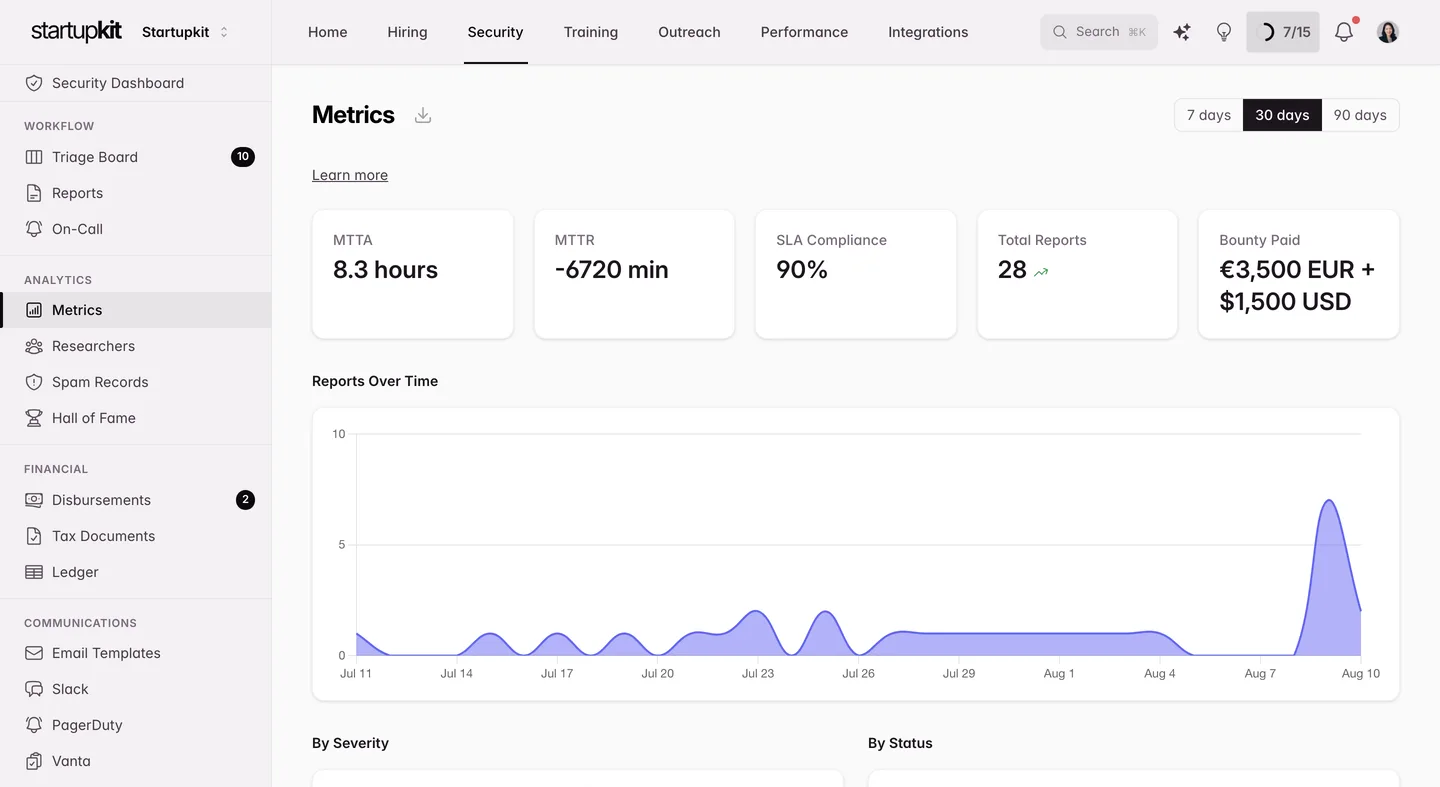Open the Hiring tab
This screenshot has width=1440, height=787.
(x=407, y=32)
